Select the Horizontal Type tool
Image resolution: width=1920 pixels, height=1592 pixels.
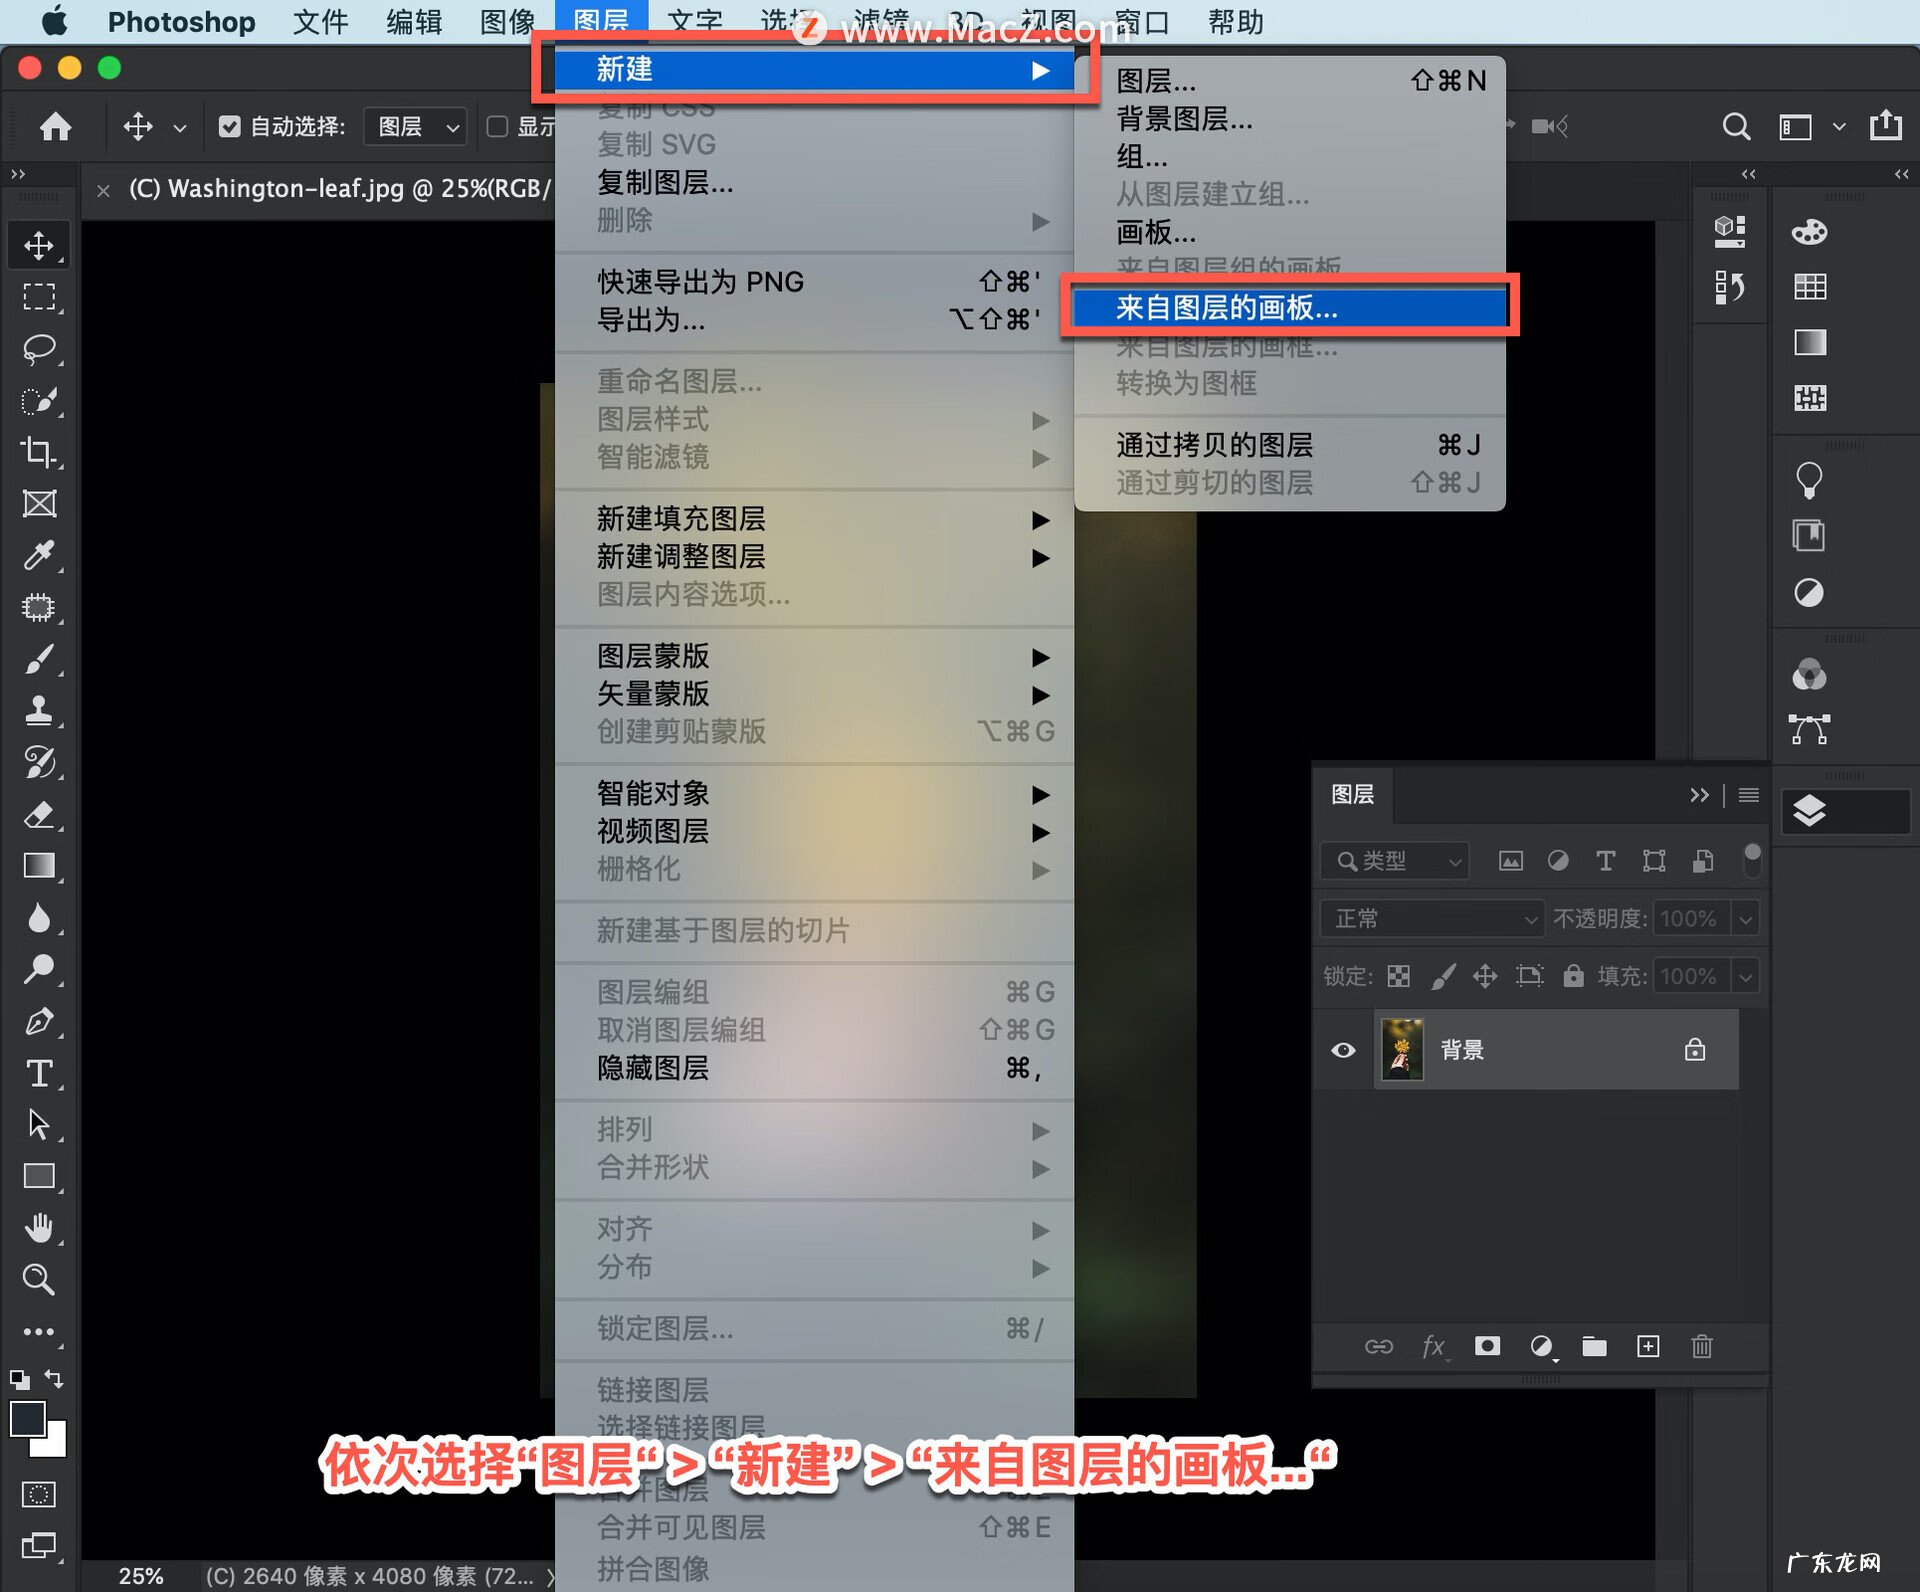39,1075
